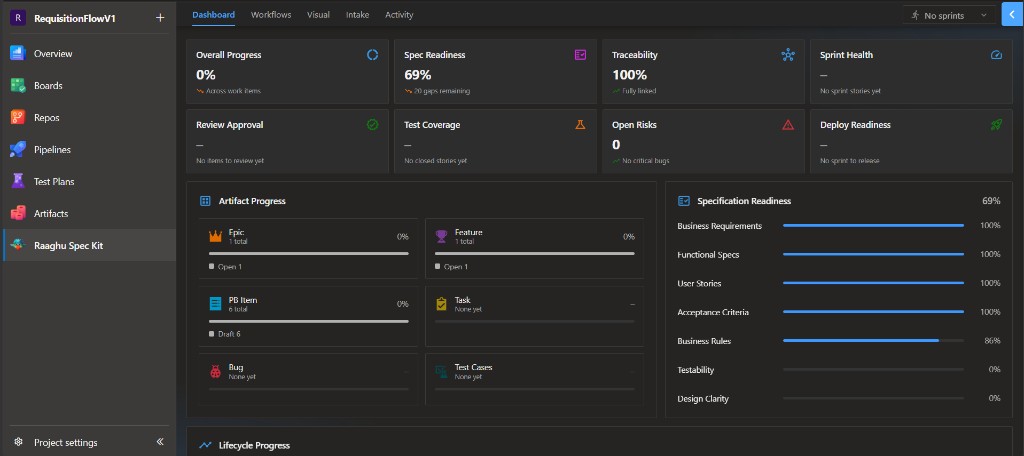Viewport: 1024px width, 456px height.
Task: Click the Feature trophy icon
Action: pos(441,236)
